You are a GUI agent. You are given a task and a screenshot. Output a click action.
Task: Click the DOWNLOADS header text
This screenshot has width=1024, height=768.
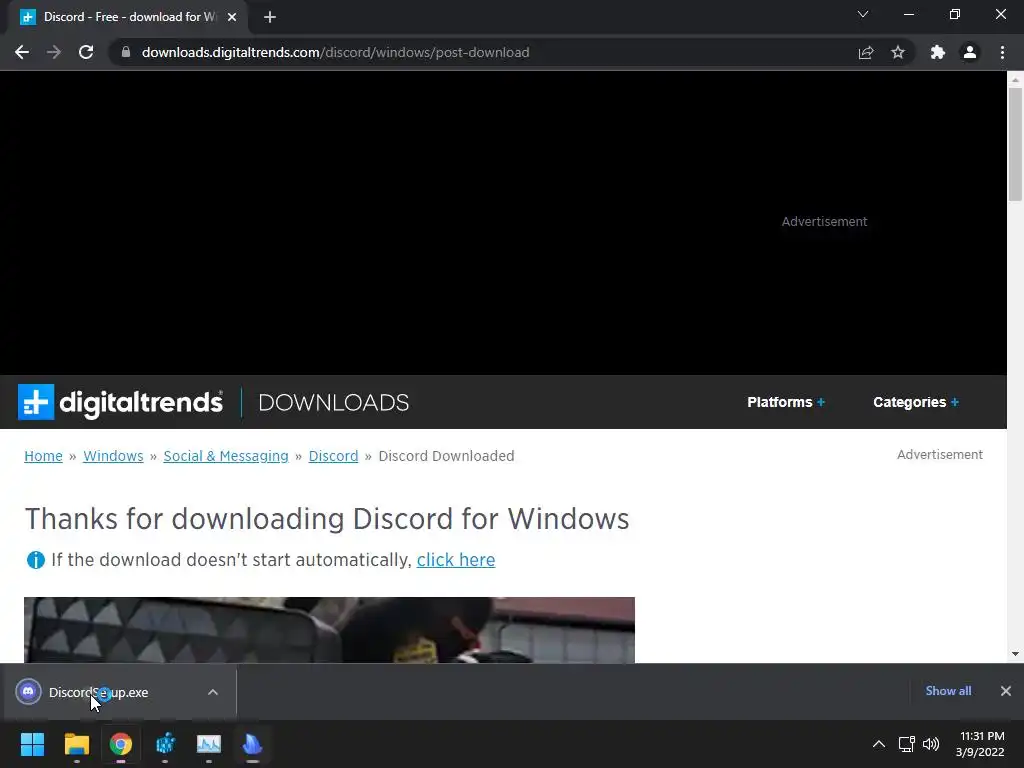[334, 402]
